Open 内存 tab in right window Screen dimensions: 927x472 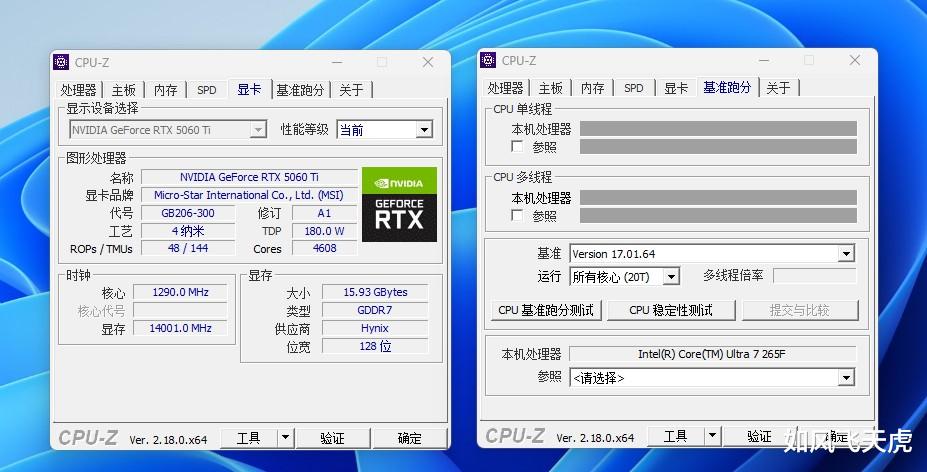point(592,88)
